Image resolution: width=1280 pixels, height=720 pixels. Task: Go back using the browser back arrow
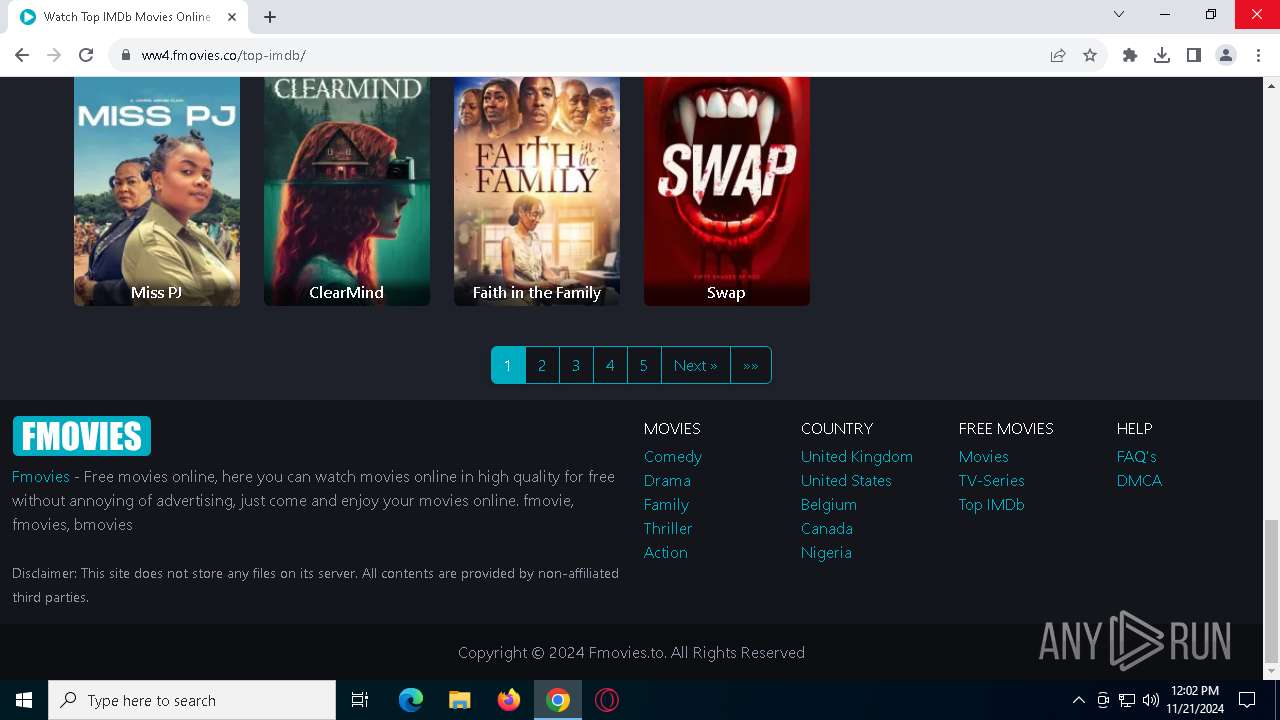(x=22, y=55)
